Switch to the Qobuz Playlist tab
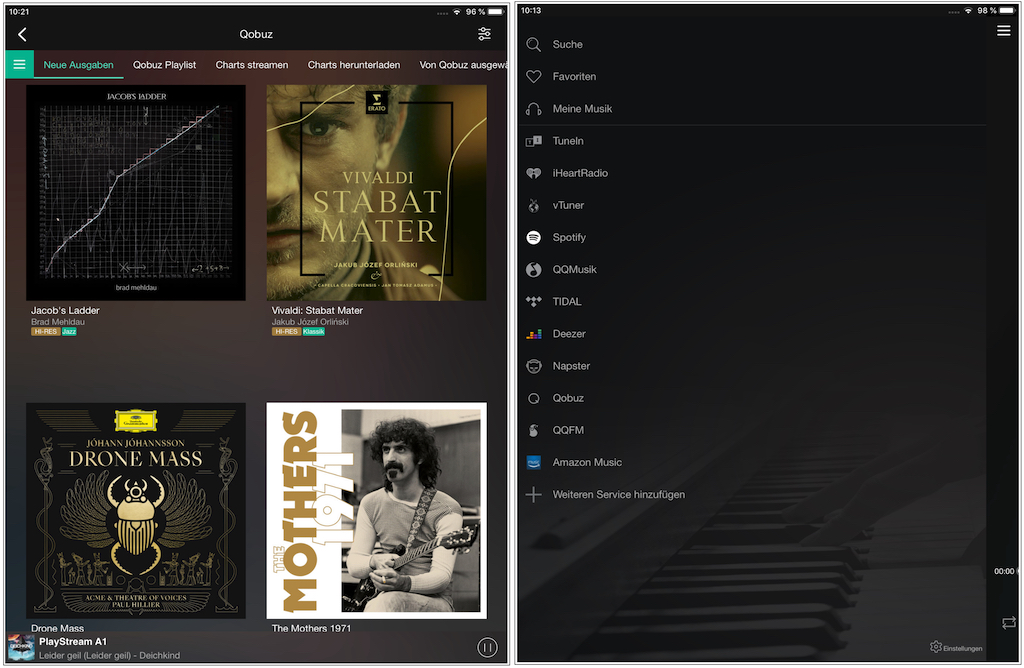 165,65
